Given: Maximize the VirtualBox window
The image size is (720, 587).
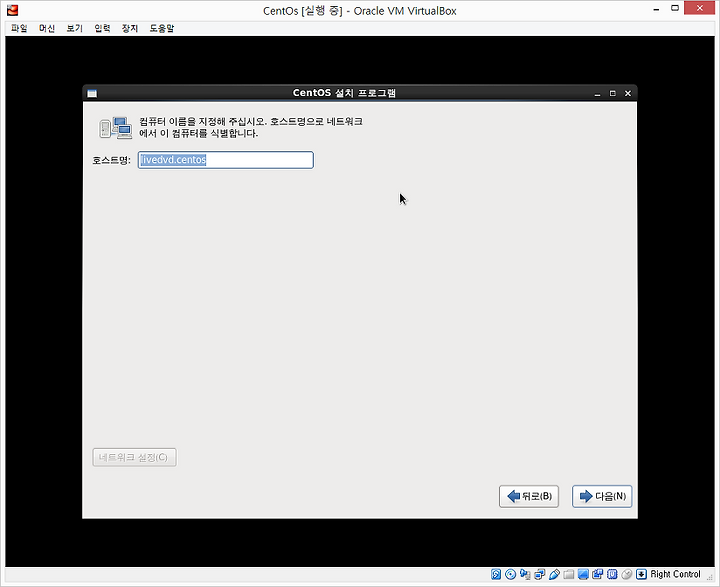Looking at the screenshot, I should (x=675, y=8).
